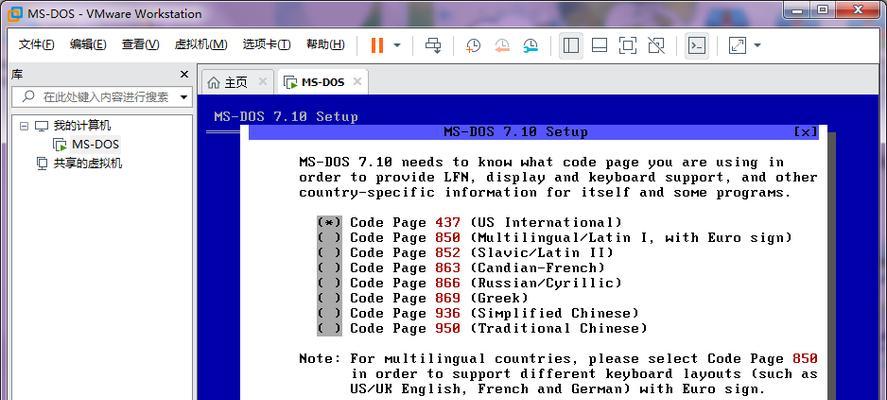Toggle the library sidebar view icon
Viewport: 887px width, 400px height.
point(571,45)
